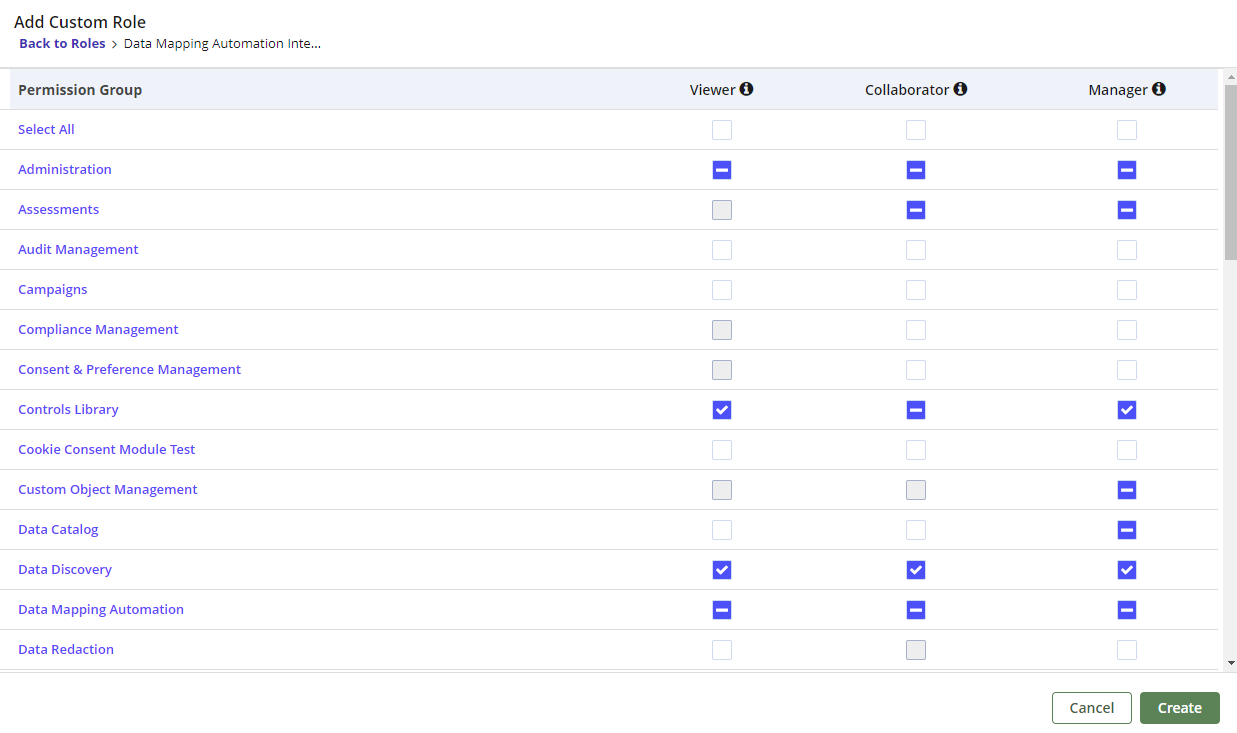The image size is (1237, 733).
Task: Go back via Back to Roles link
Action: click(62, 44)
